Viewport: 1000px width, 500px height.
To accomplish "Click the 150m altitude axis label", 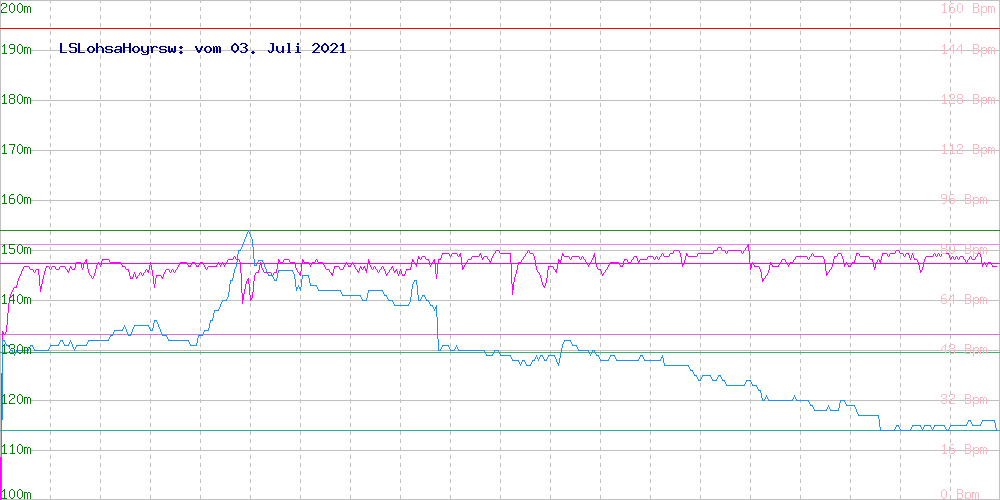I will (x=17, y=249).
